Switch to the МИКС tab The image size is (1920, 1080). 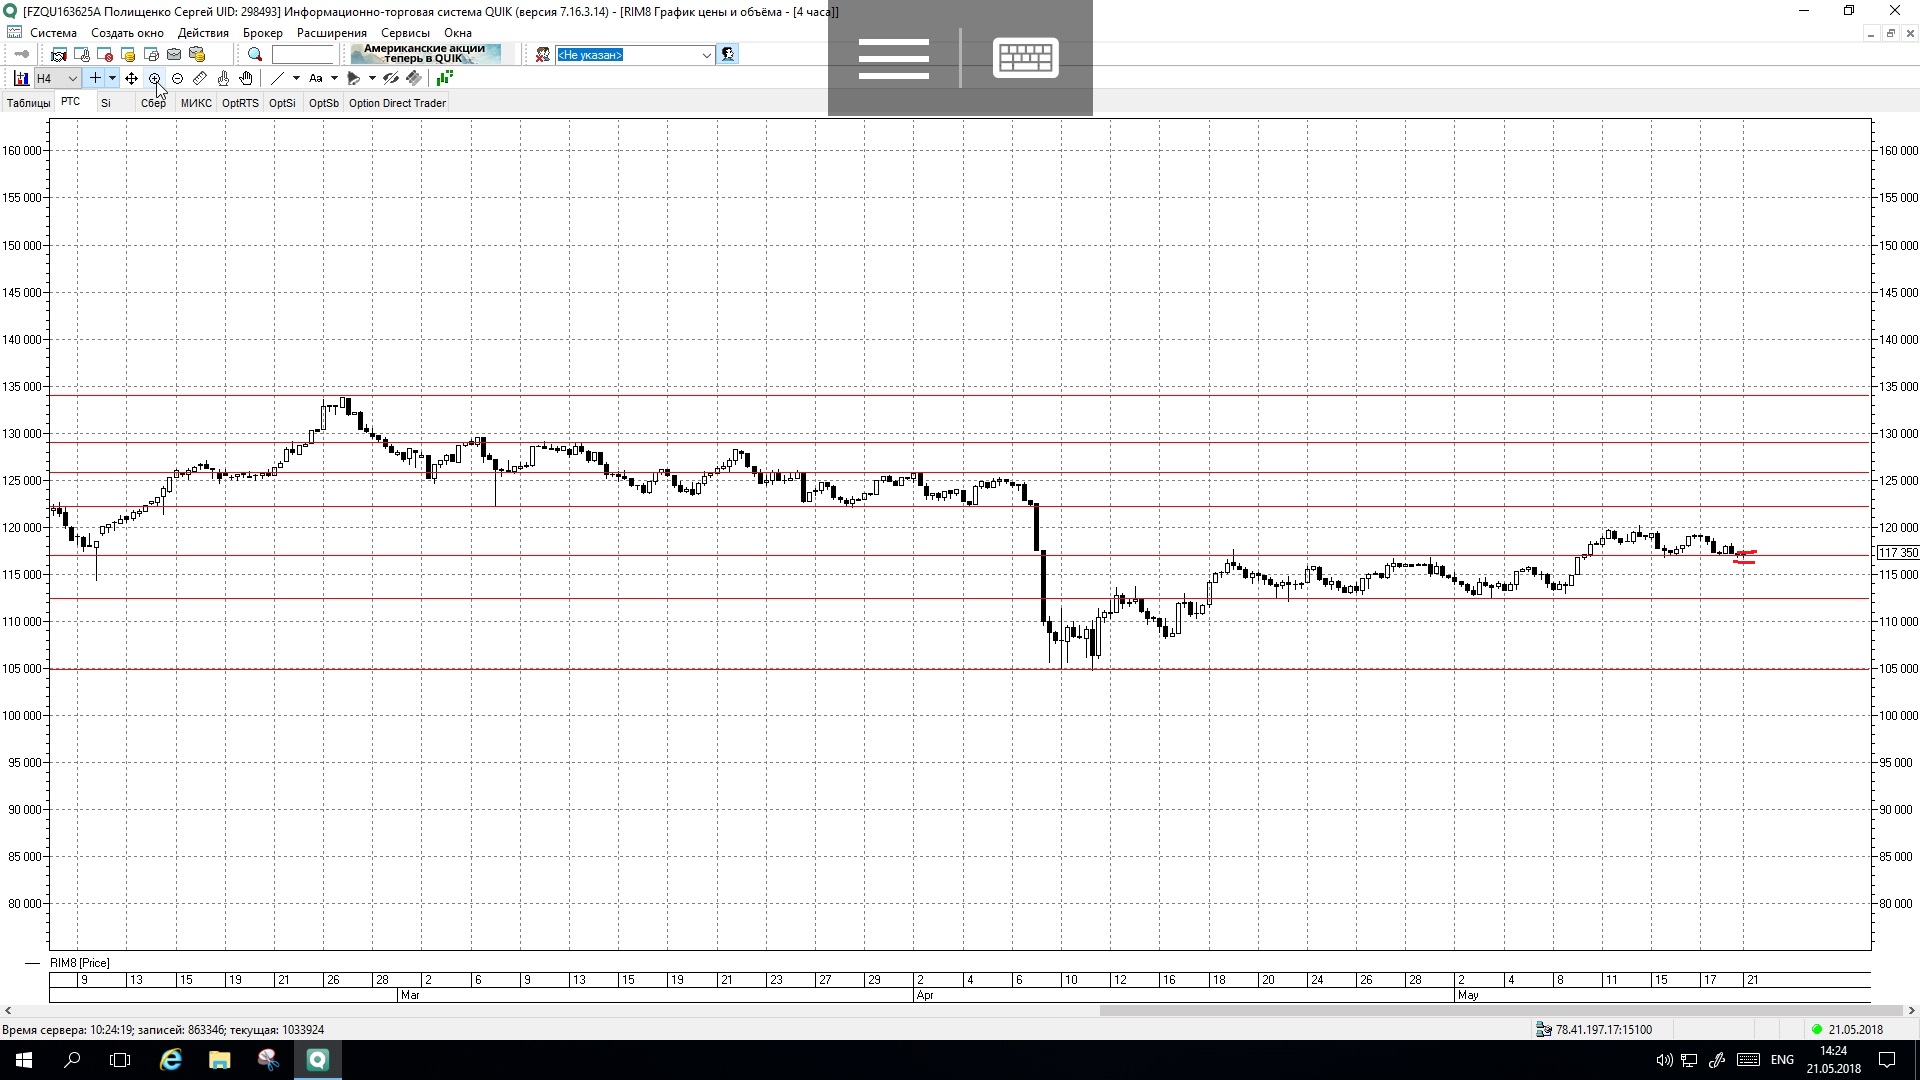(x=196, y=103)
